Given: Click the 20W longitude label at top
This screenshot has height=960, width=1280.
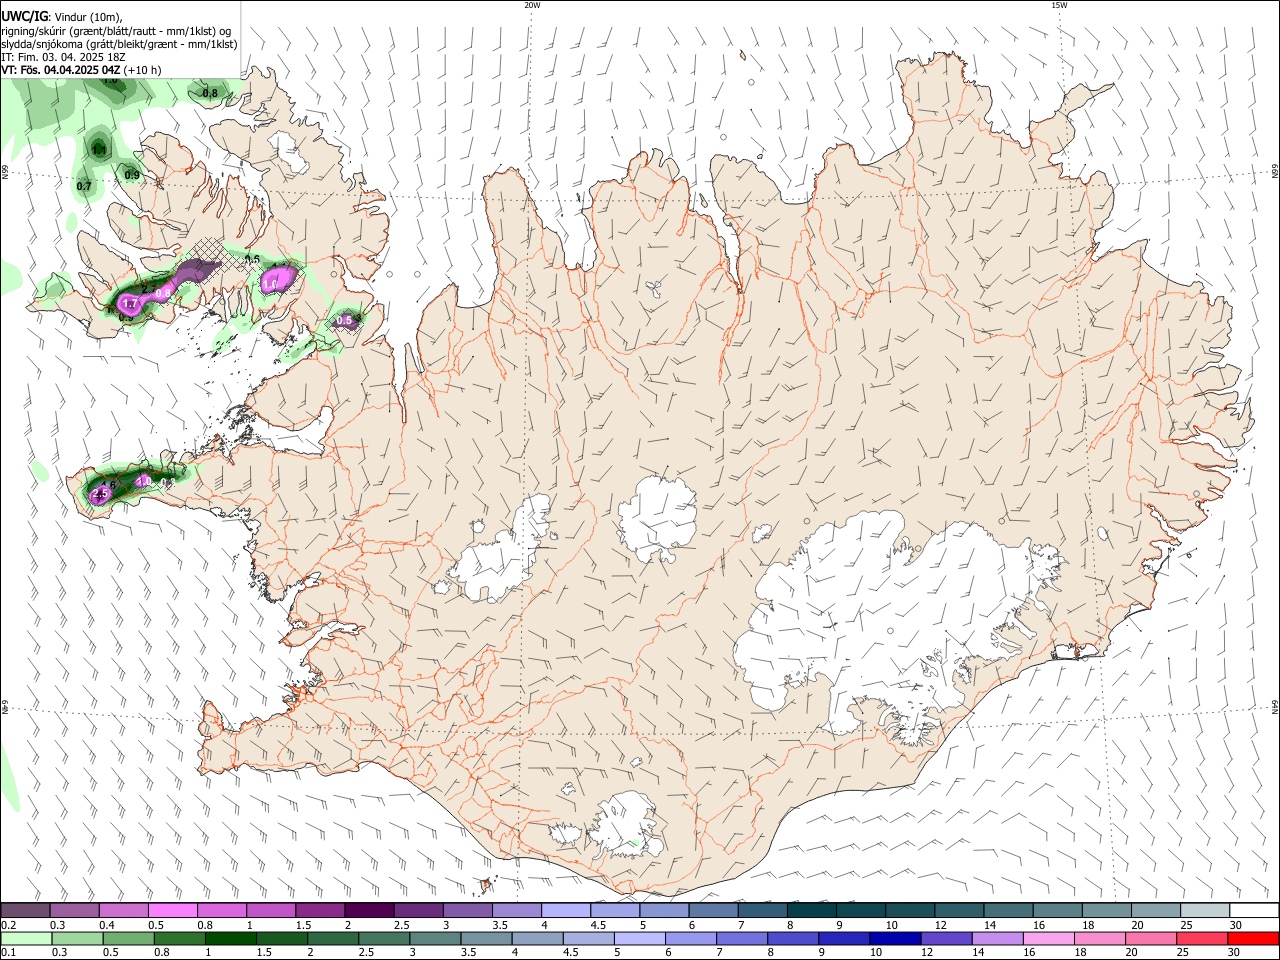Looking at the screenshot, I should (532, 5).
